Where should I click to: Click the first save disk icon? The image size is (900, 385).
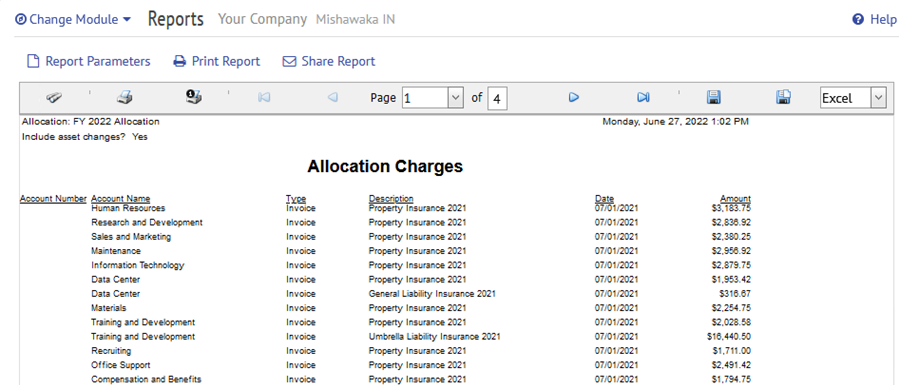pyautogui.click(x=713, y=98)
